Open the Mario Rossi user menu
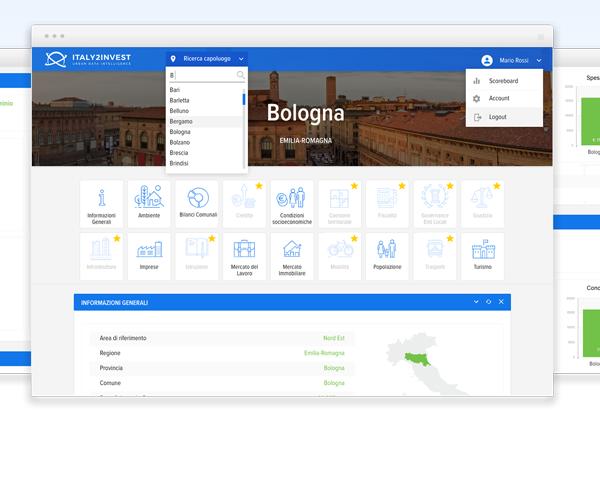The width and height of the screenshot is (600, 480). [511, 60]
